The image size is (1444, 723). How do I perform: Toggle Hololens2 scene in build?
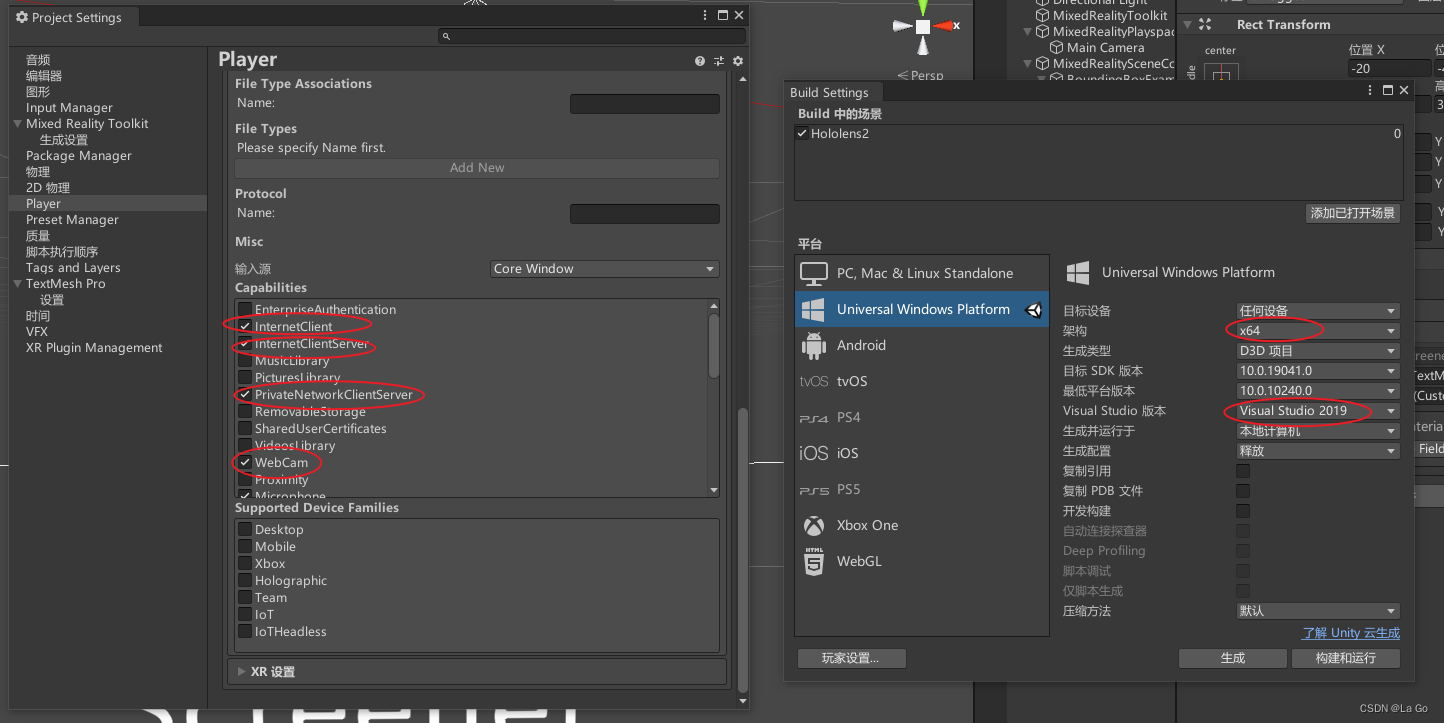802,134
